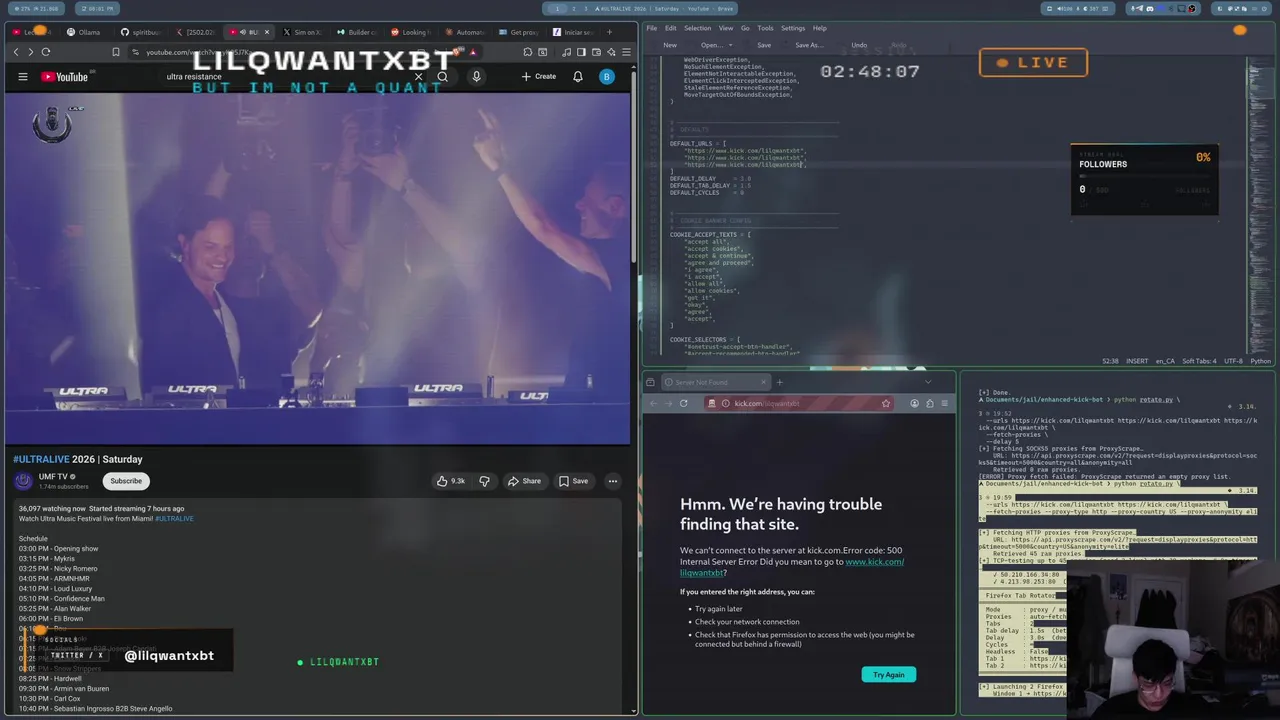Go back in the Brave browser
1280x720 pixels.
coord(16,52)
